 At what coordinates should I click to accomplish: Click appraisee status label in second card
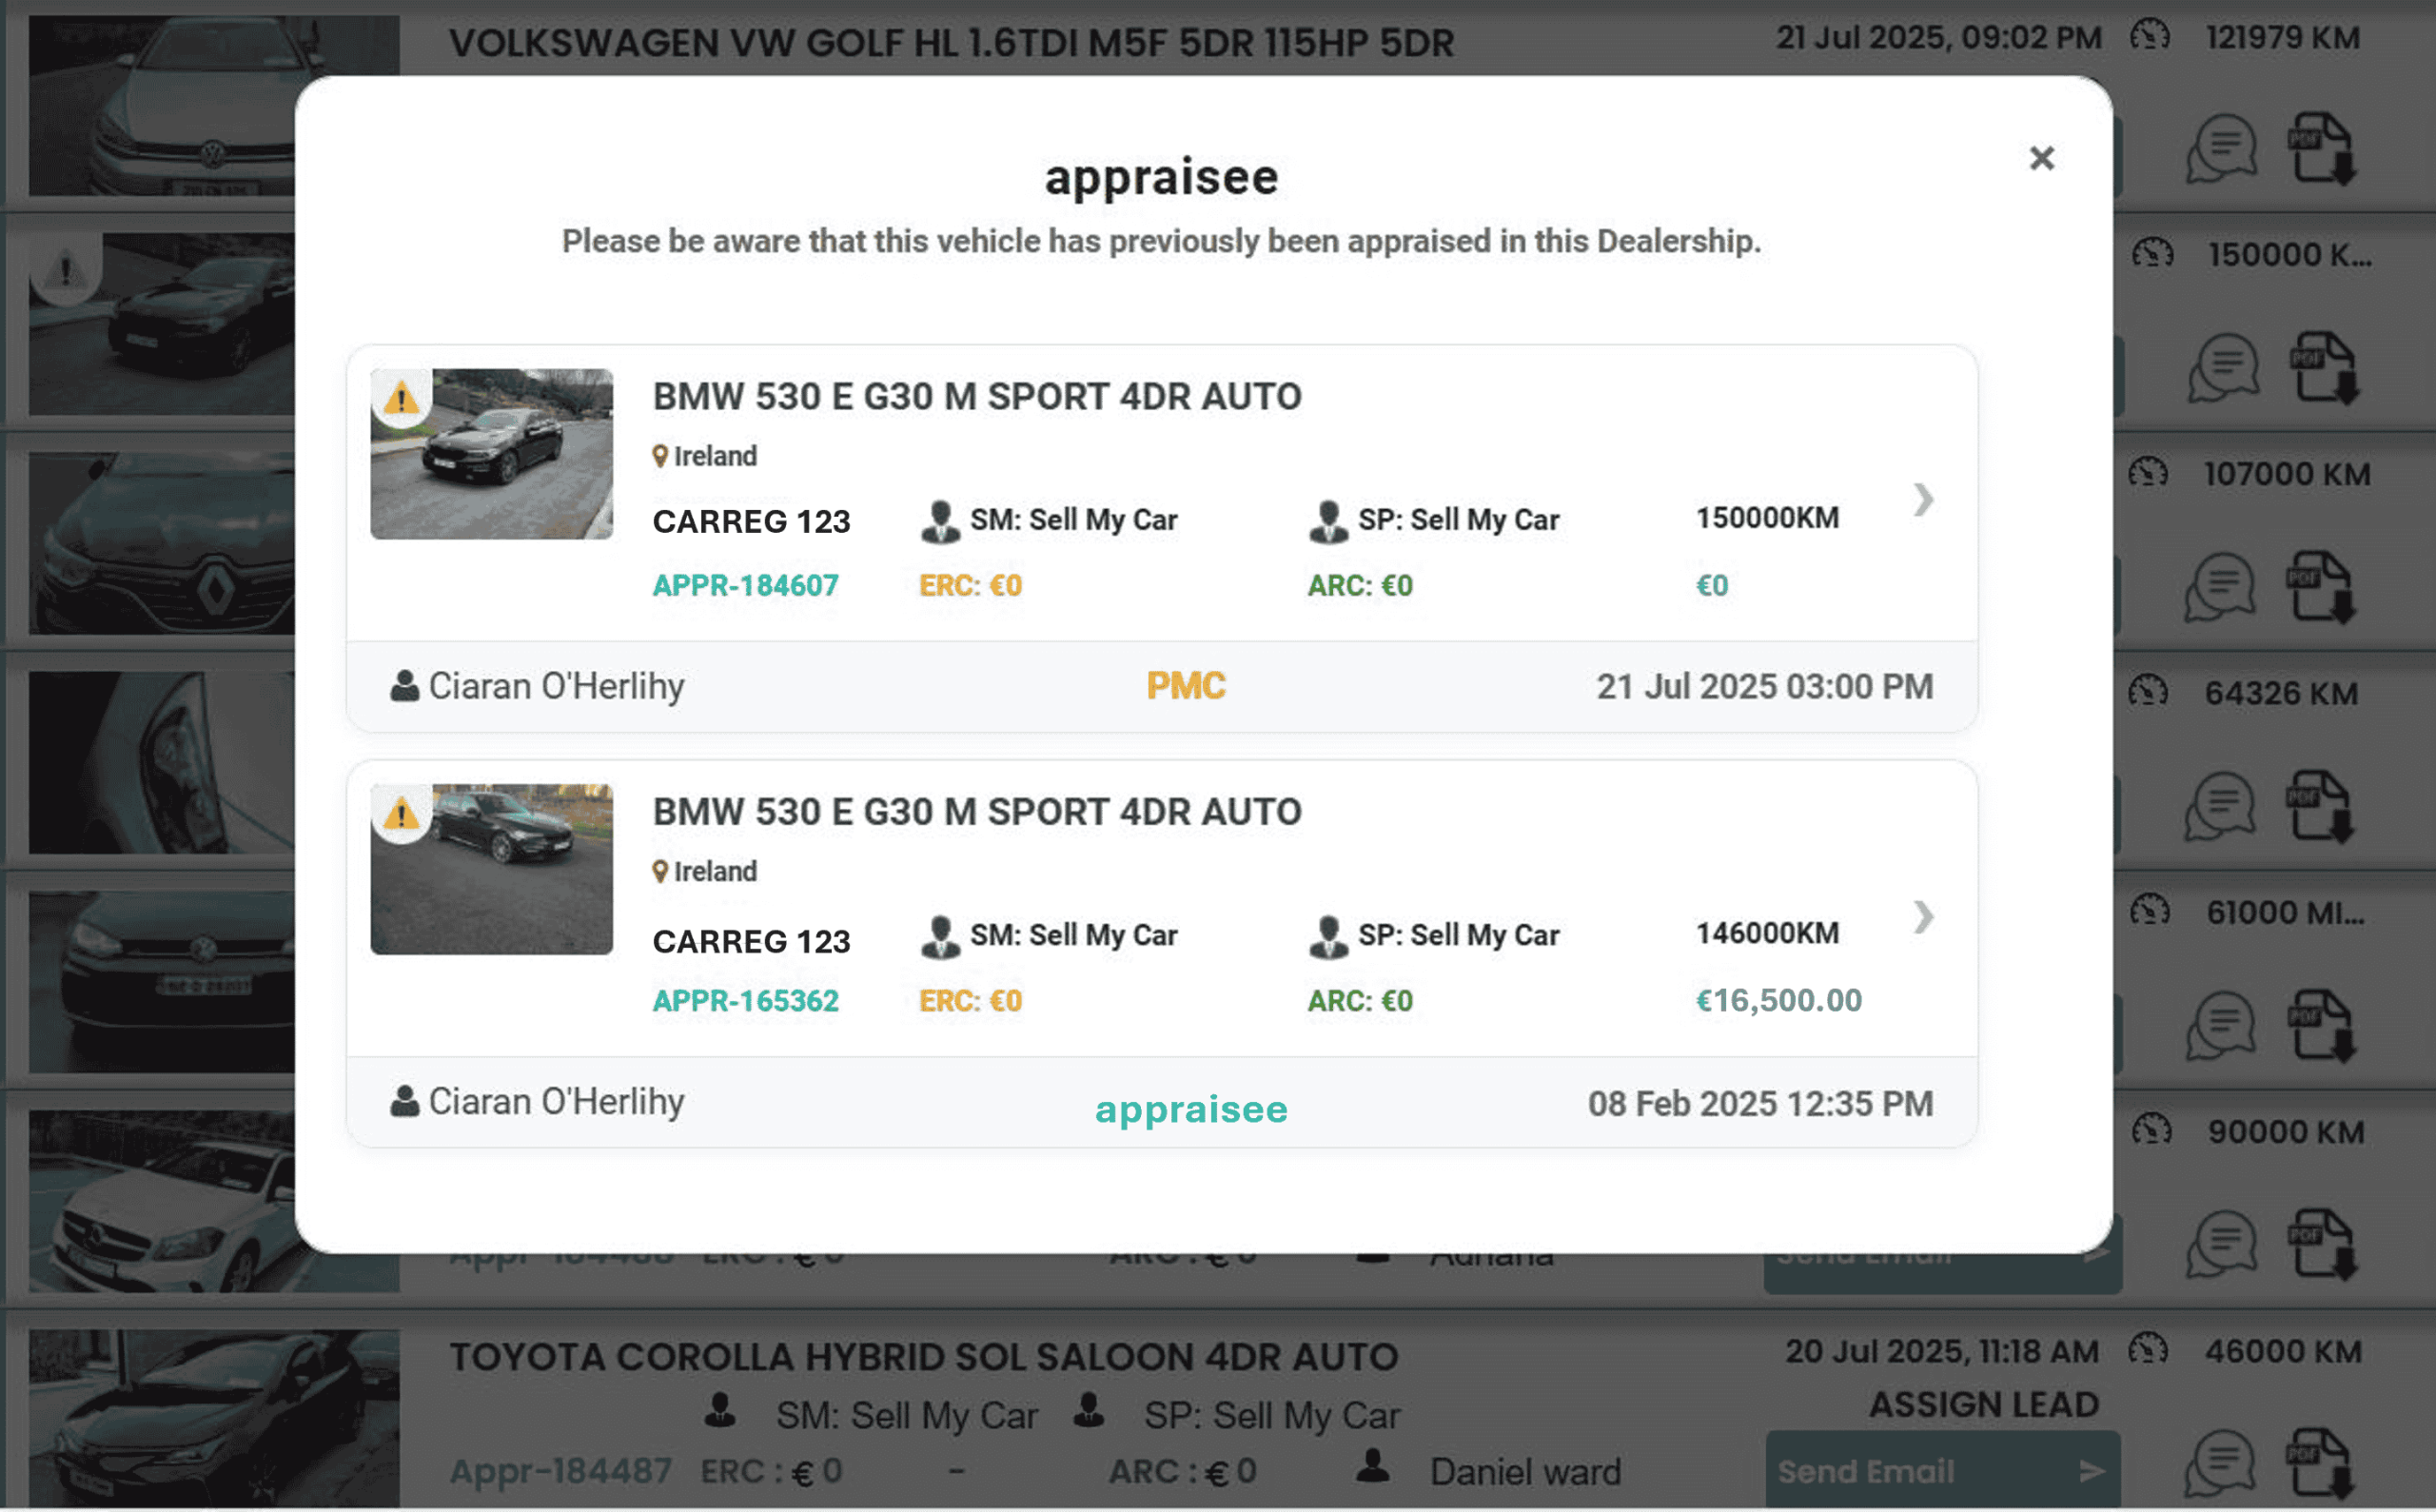tap(1191, 1109)
